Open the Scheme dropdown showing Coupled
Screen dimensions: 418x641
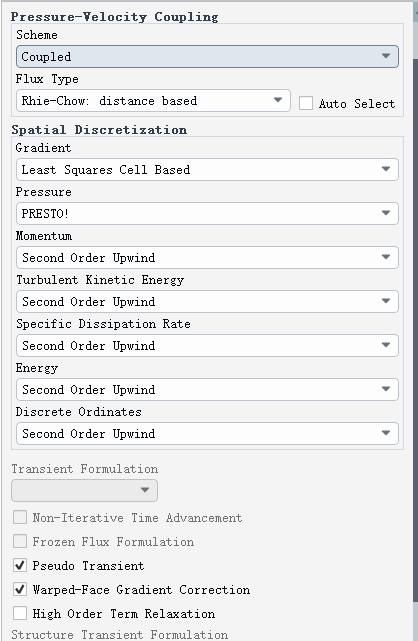[207, 56]
